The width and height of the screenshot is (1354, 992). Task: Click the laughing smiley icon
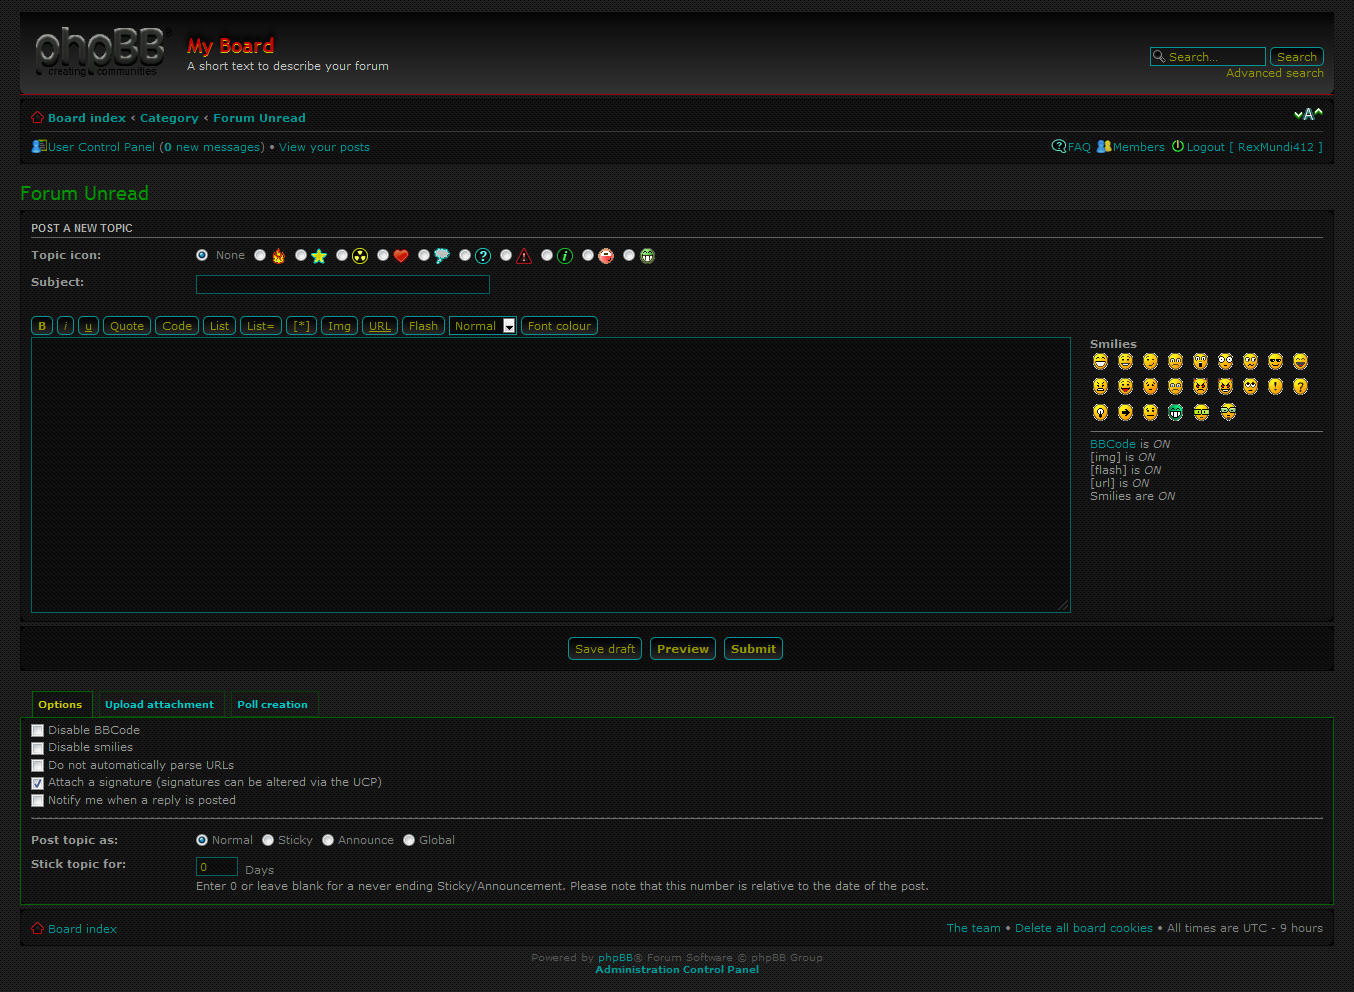click(x=1300, y=361)
